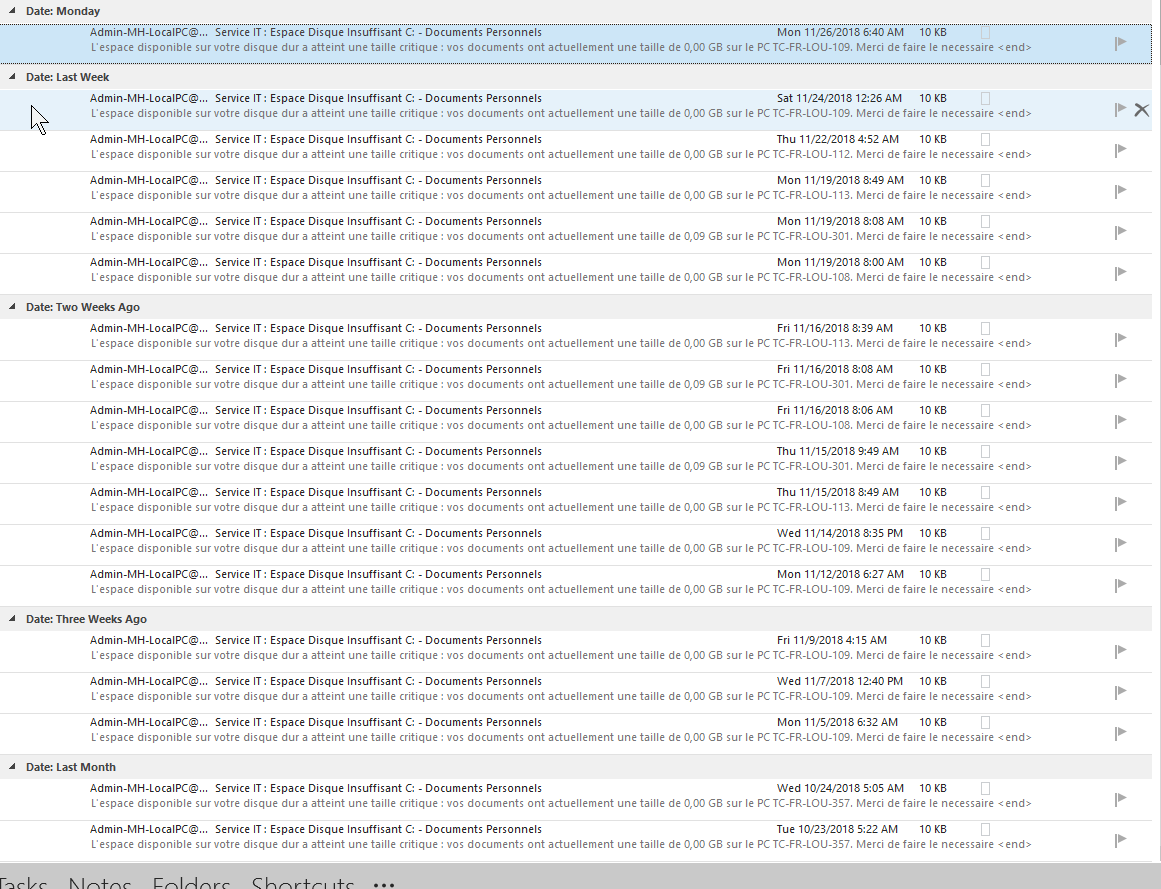Flag the Tue 10/23/2018 5:22 AM email
The width and height of the screenshot is (1161, 889).
(x=1120, y=839)
